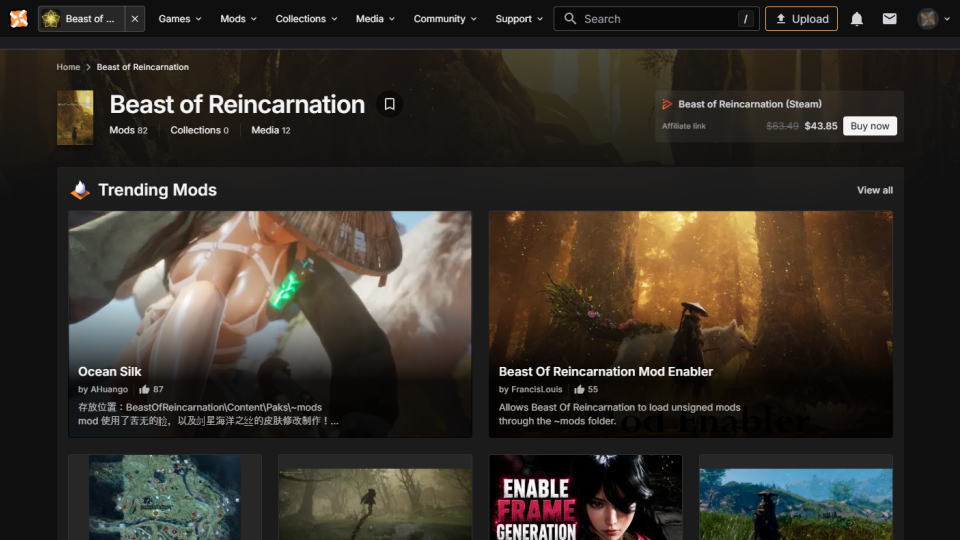Screen dimensions: 960x540
Task: Click the Mod Enabler description text
Action: [620, 414]
